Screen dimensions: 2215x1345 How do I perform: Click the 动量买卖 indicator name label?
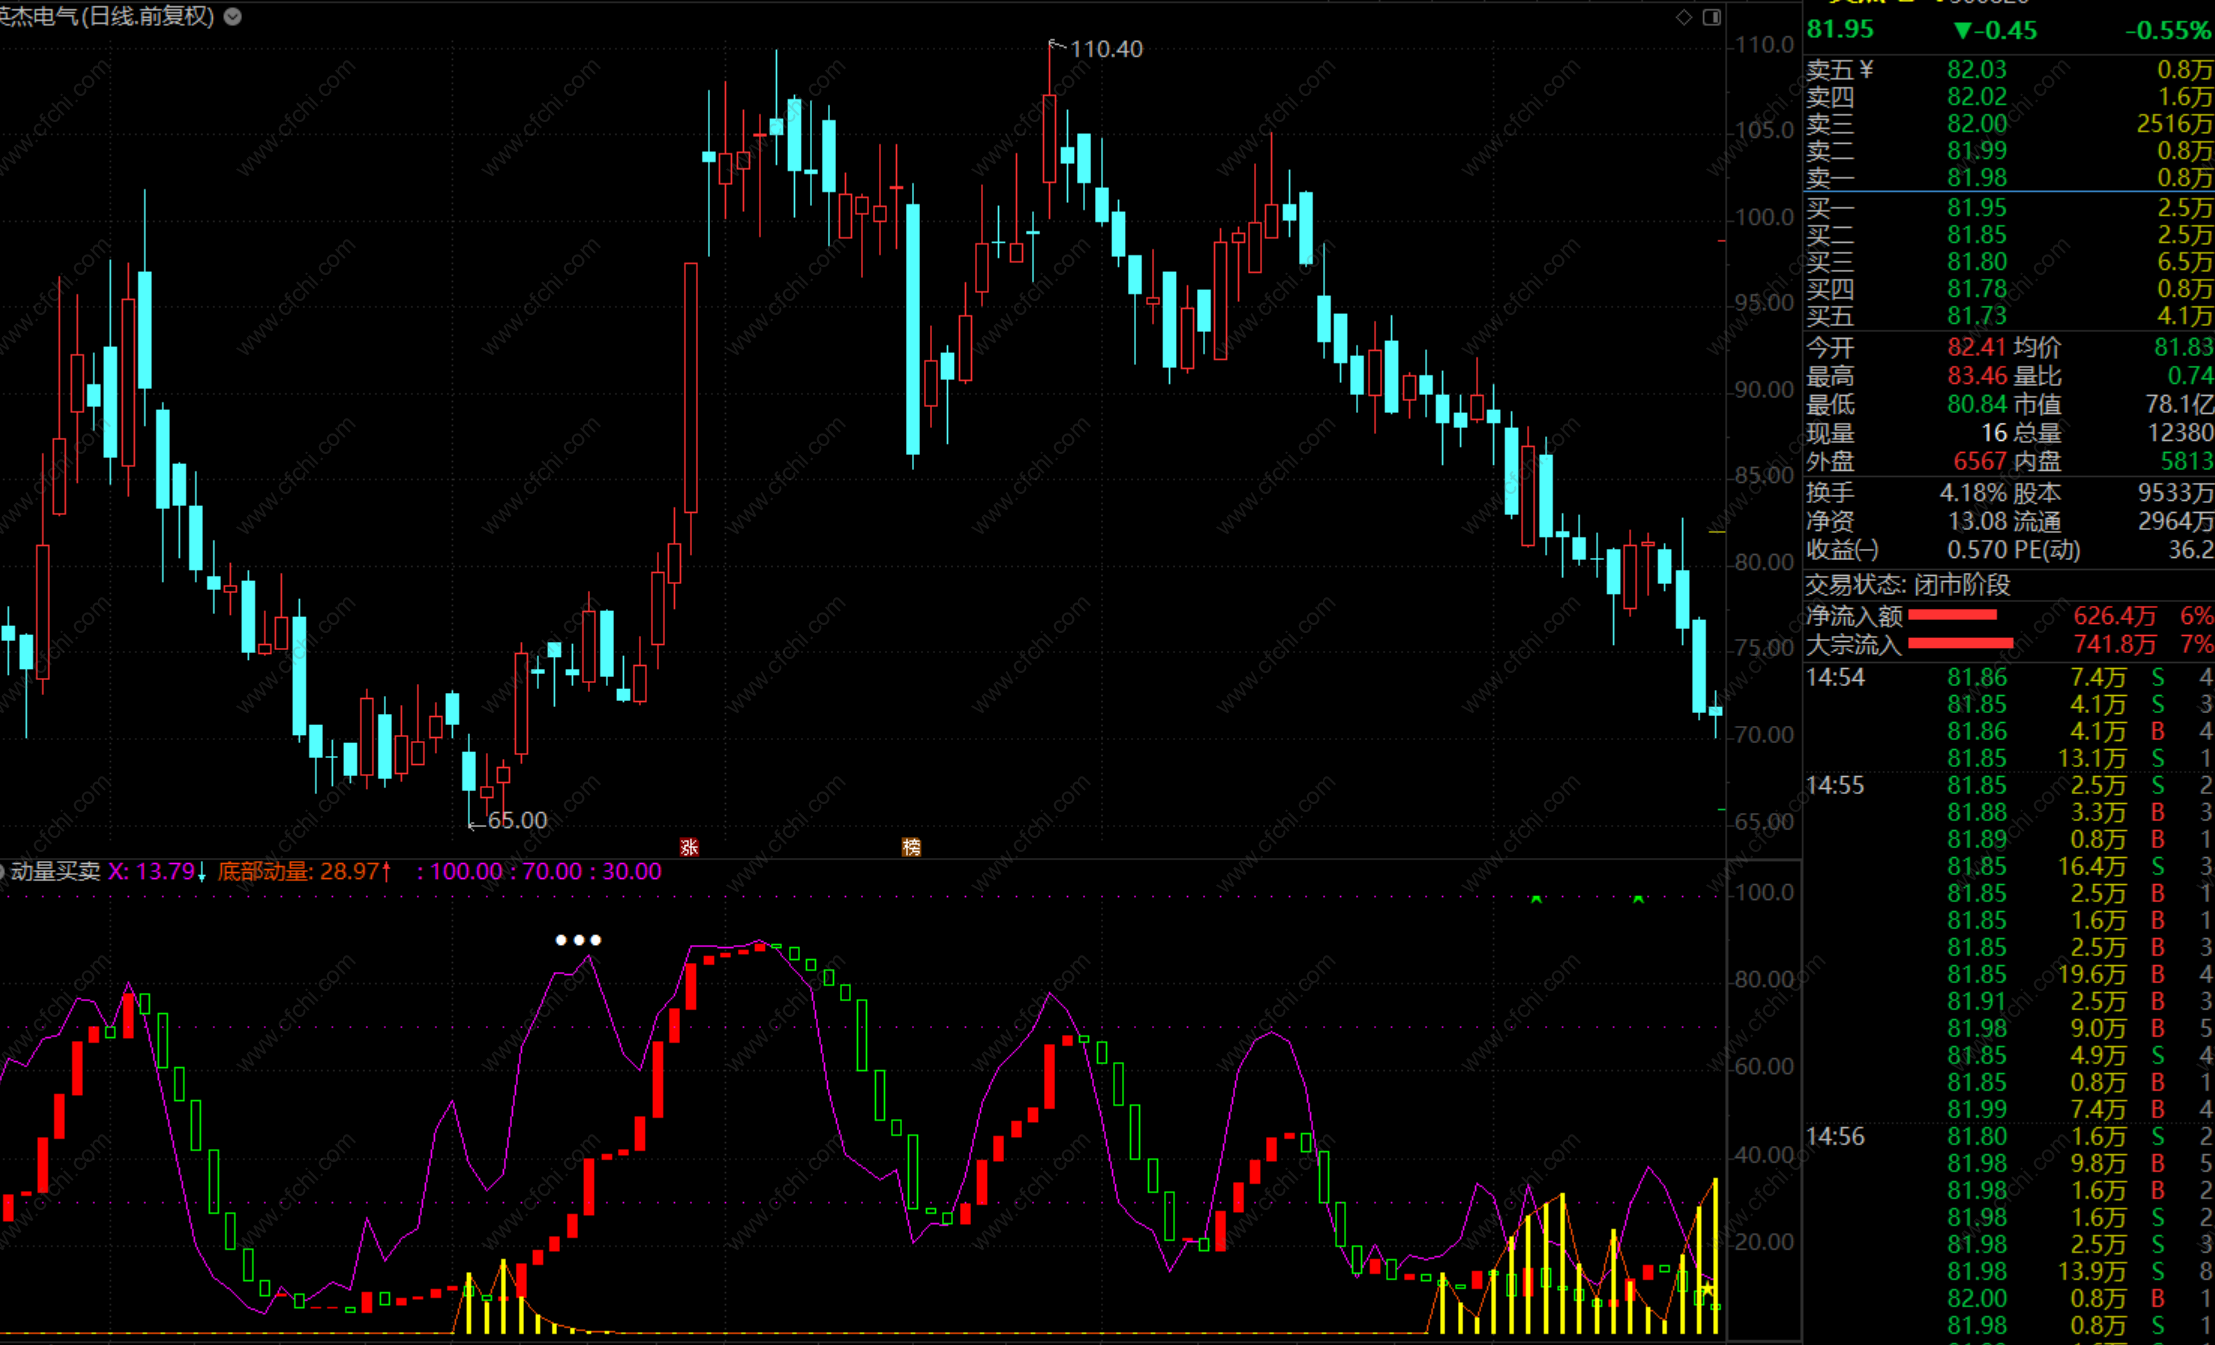(x=55, y=871)
